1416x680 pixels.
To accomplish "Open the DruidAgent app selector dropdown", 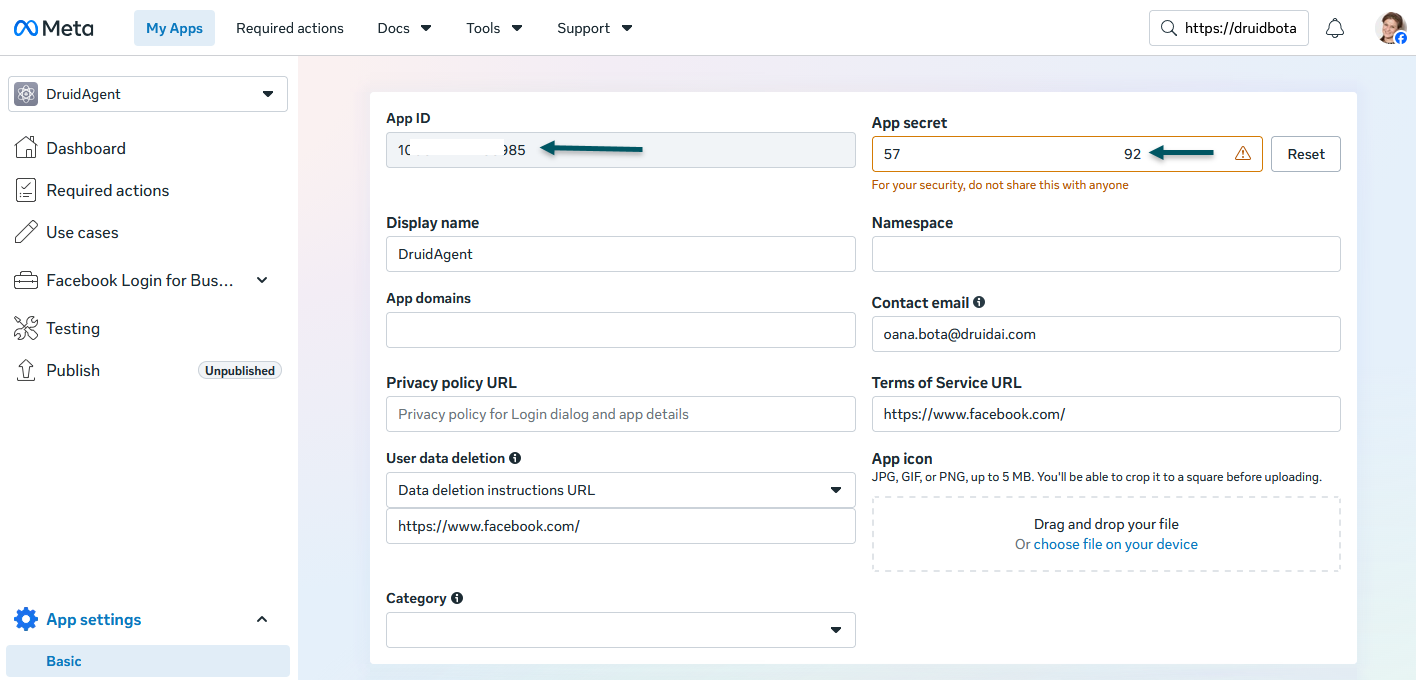I will coord(148,94).
